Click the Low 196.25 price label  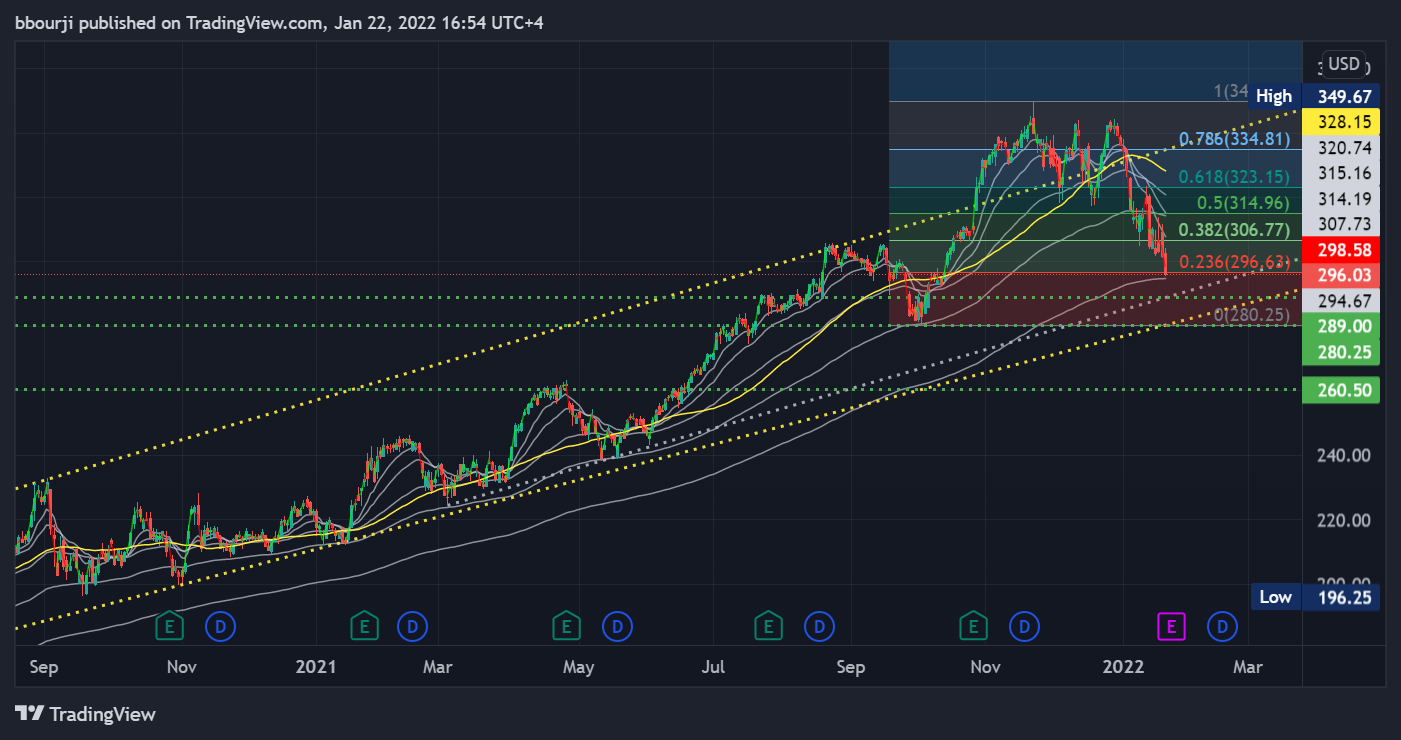pos(1316,597)
